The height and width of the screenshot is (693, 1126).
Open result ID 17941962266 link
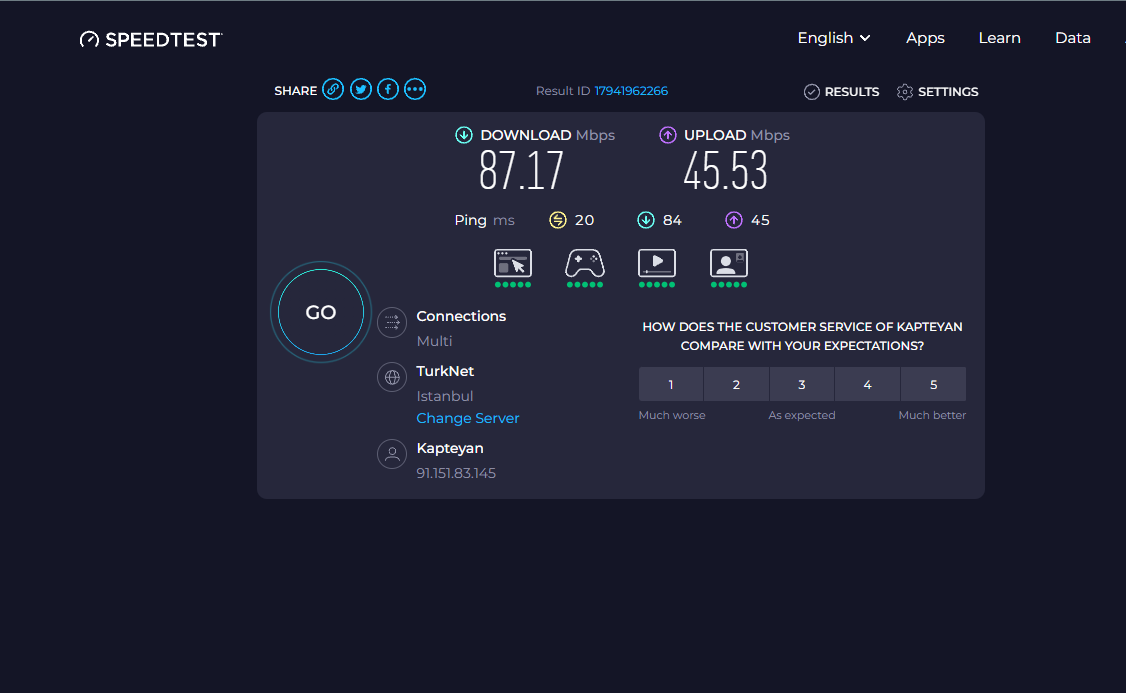(x=631, y=90)
